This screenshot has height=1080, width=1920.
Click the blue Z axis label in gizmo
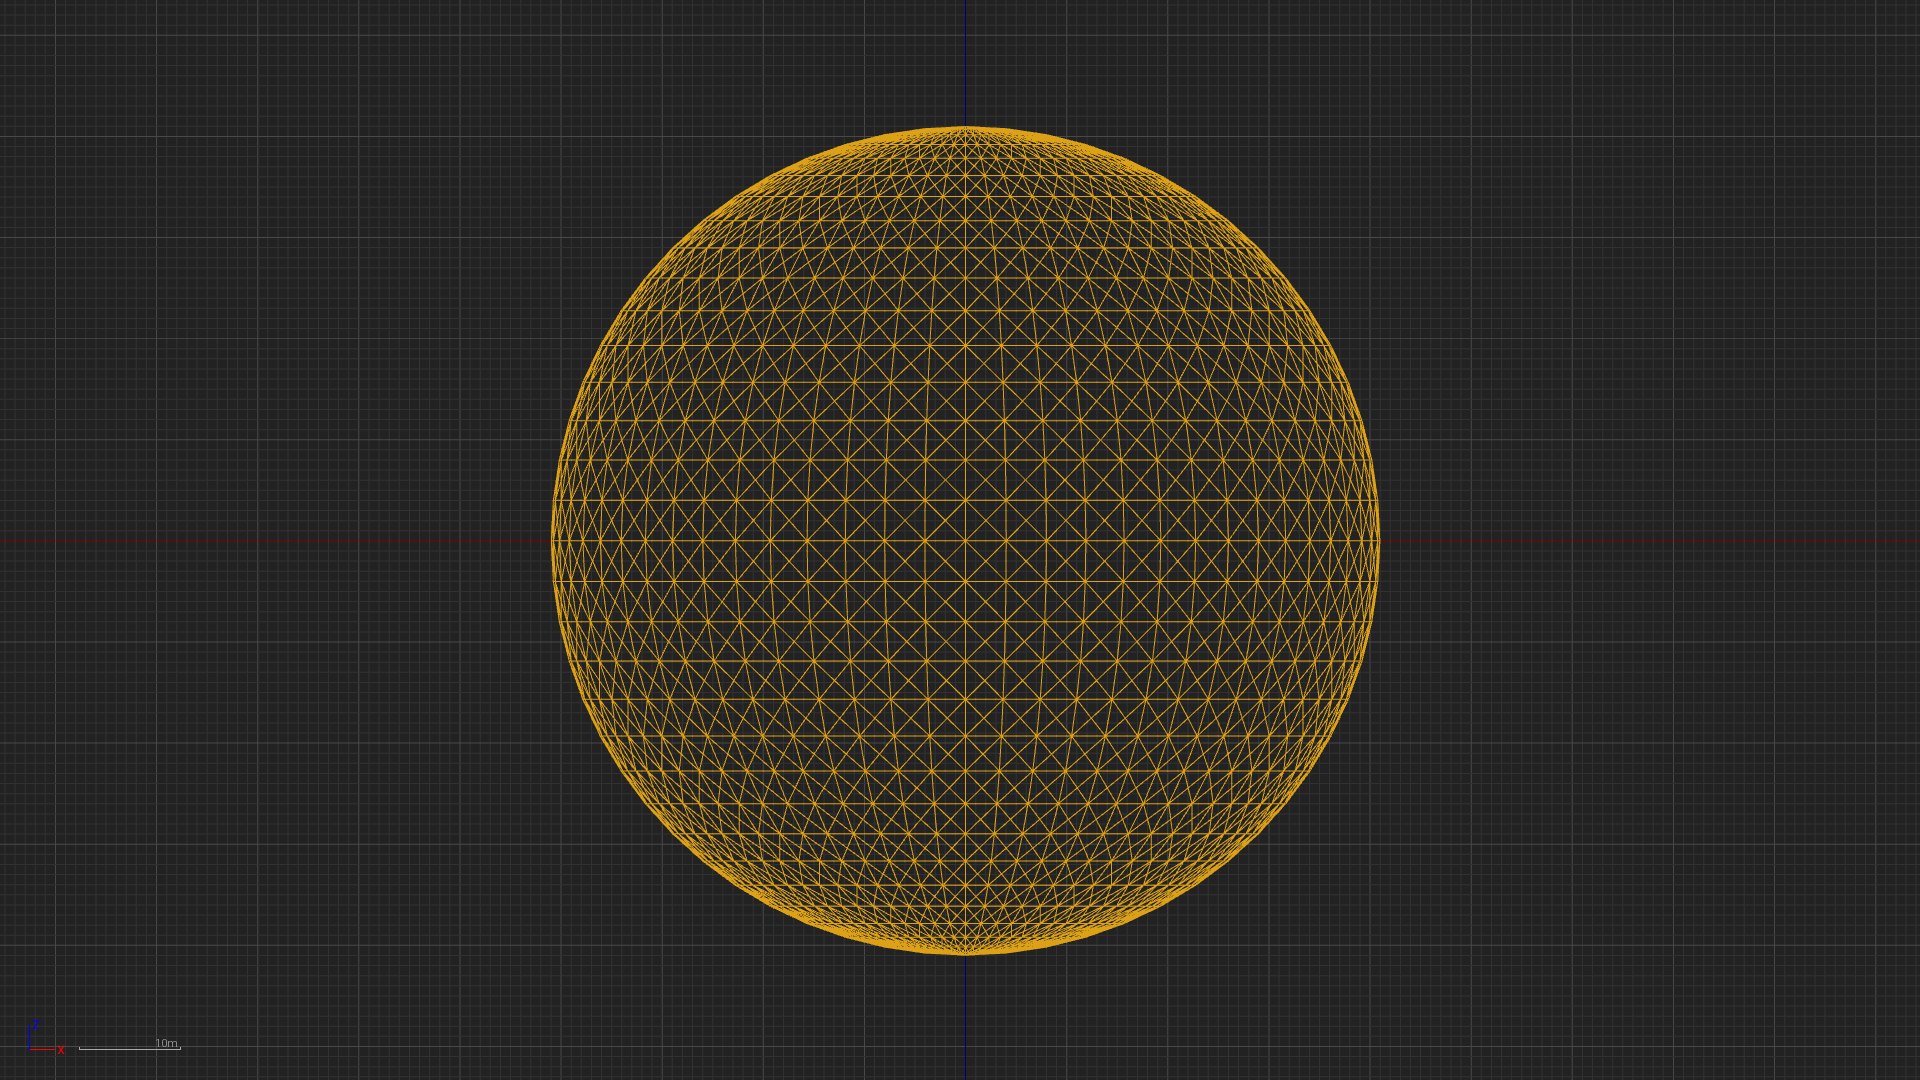(x=36, y=1025)
